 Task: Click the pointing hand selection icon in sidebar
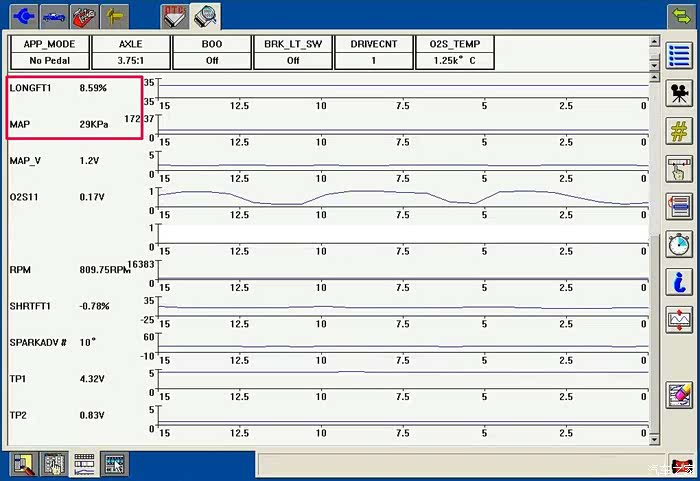pos(680,169)
